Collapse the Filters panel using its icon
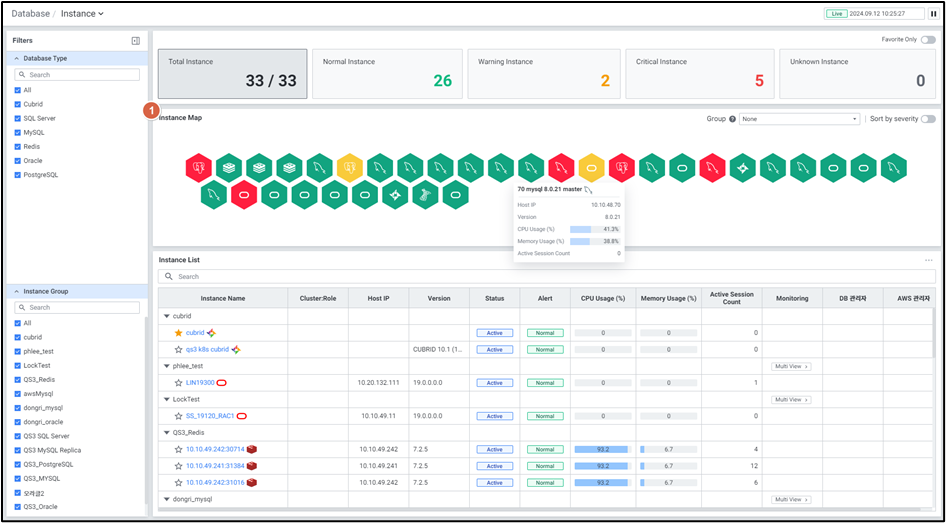The image size is (946, 523). 135,41
